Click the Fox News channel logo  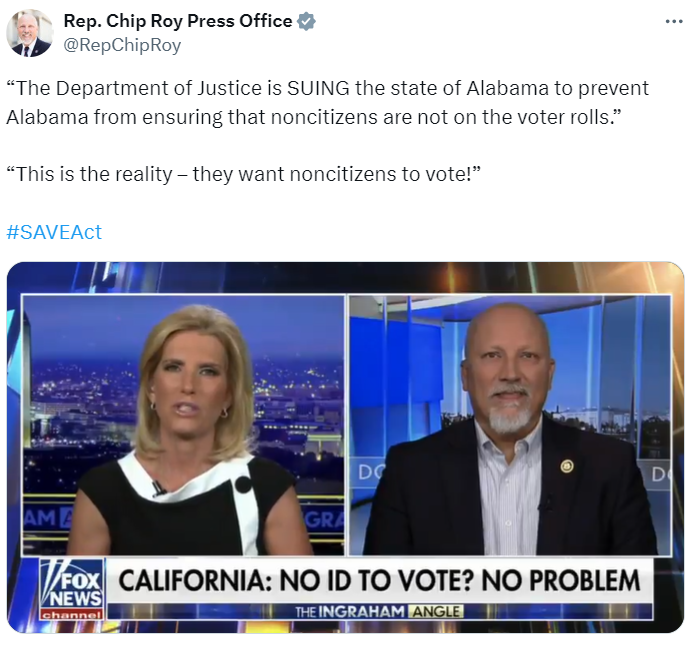pos(72,589)
